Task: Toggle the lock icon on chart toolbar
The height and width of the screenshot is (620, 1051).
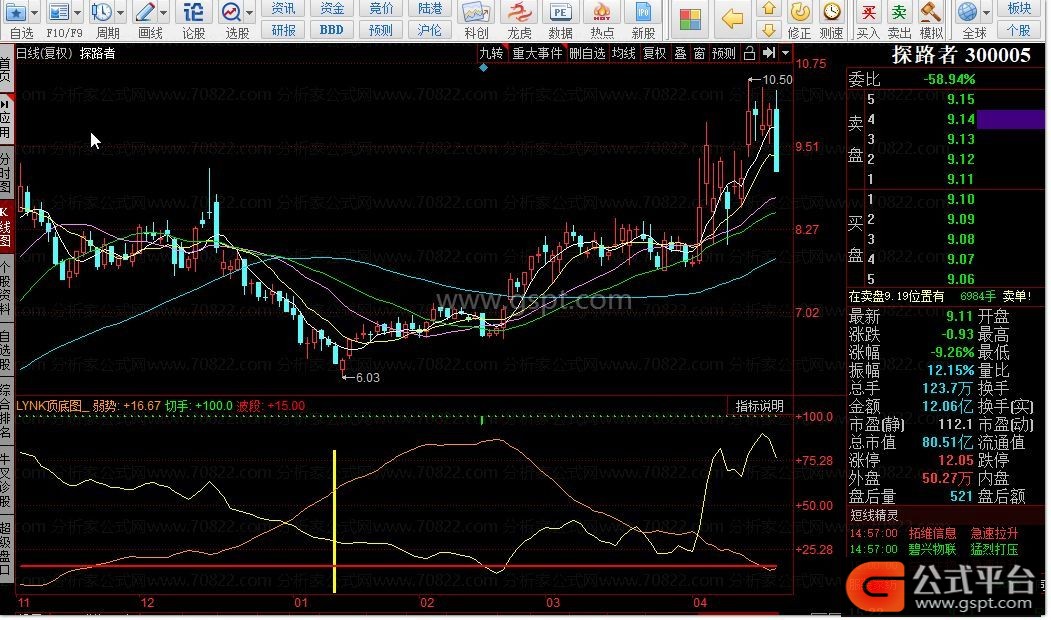Action: pyautogui.click(x=748, y=53)
